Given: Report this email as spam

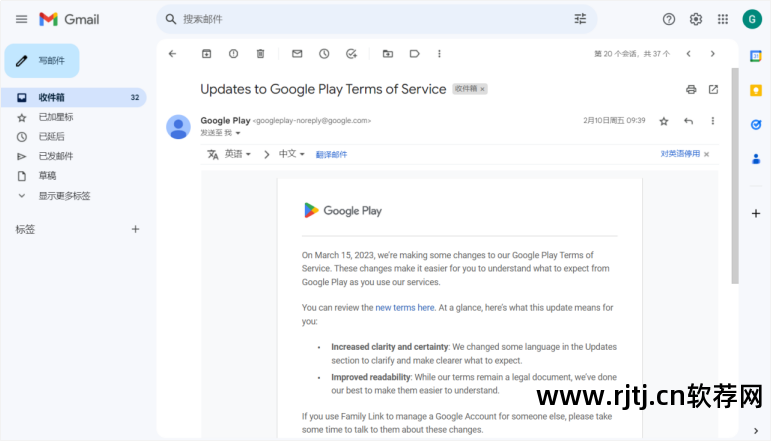Looking at the screenshot, I should (233, 54).
